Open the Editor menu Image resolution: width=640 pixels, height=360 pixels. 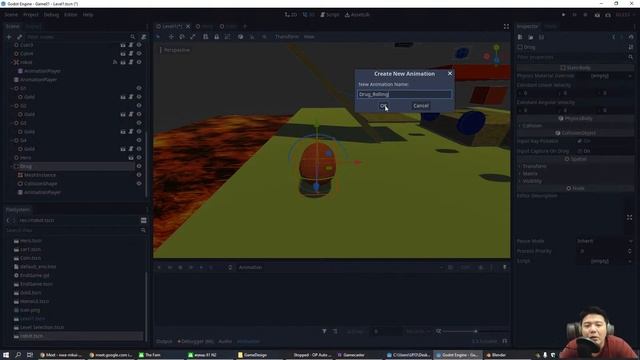(x=71, y=15)
